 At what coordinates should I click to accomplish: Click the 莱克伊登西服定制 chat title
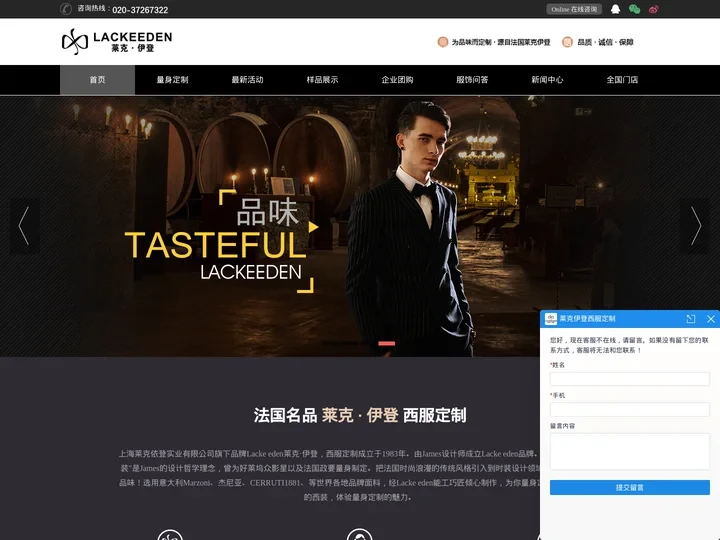pyautogui.click(x=587, y=319)
